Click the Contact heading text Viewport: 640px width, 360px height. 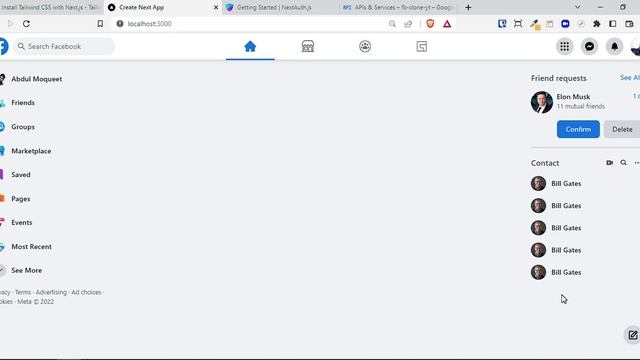click(x=545, y=163)
